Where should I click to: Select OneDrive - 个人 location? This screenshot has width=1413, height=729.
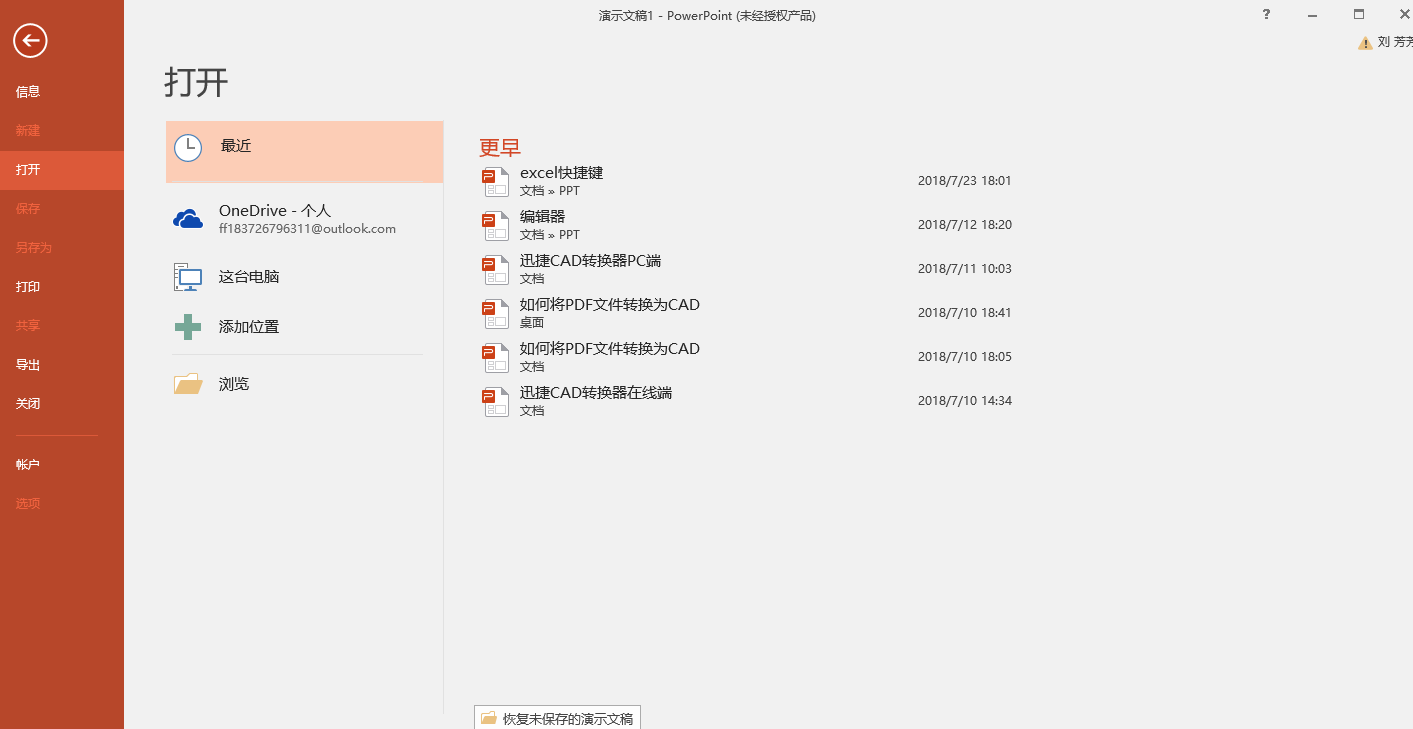point(304,219)
